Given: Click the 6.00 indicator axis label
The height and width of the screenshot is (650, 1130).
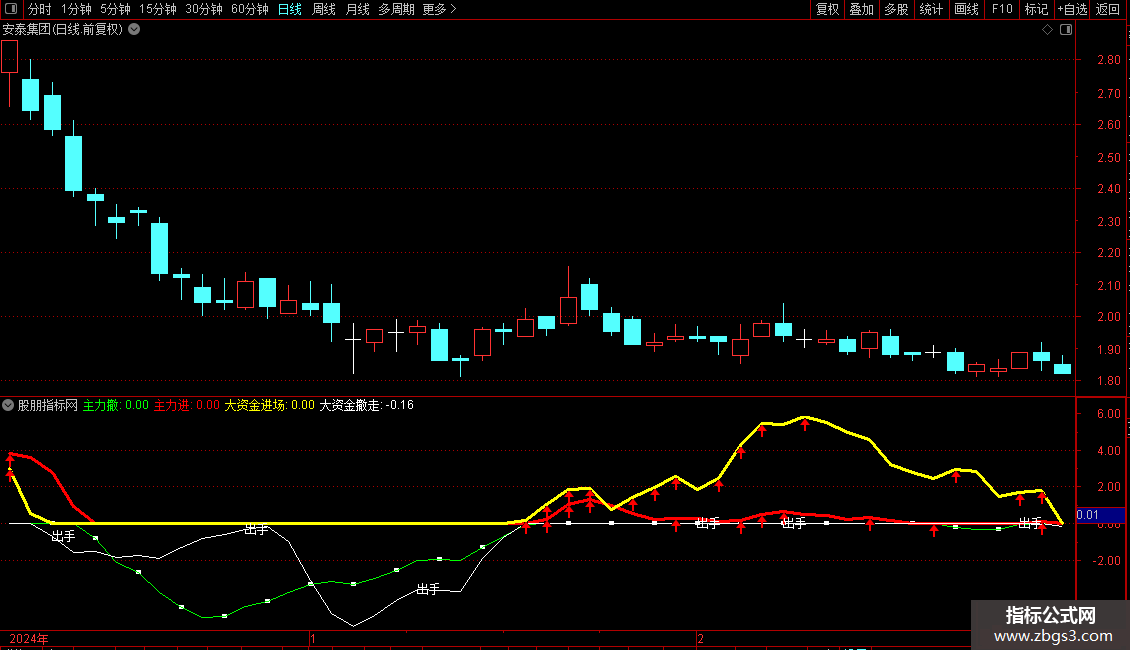Looking at the screenshot, I should click(1108, 414).
